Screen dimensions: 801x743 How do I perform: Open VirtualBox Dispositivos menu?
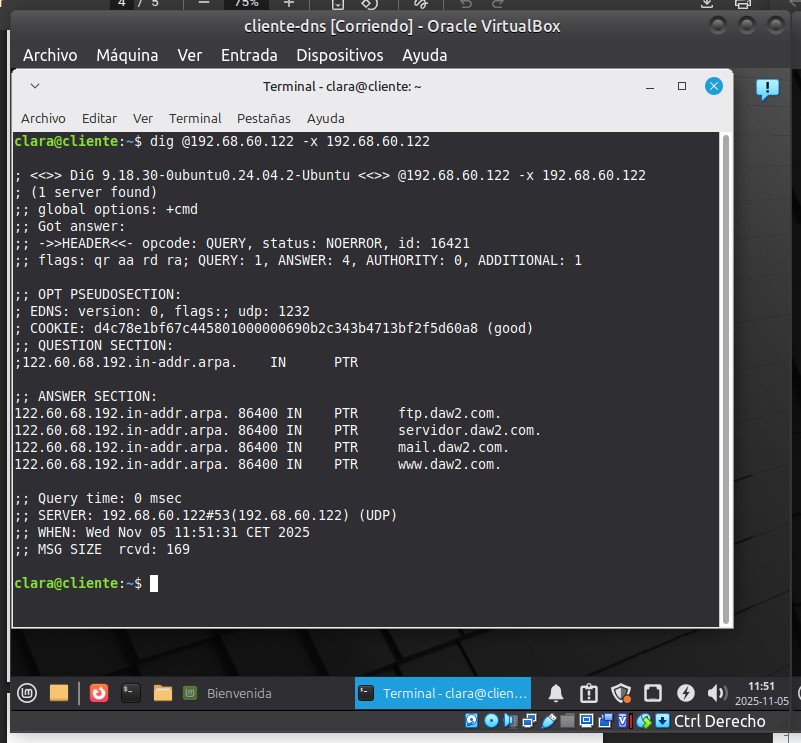340,55
